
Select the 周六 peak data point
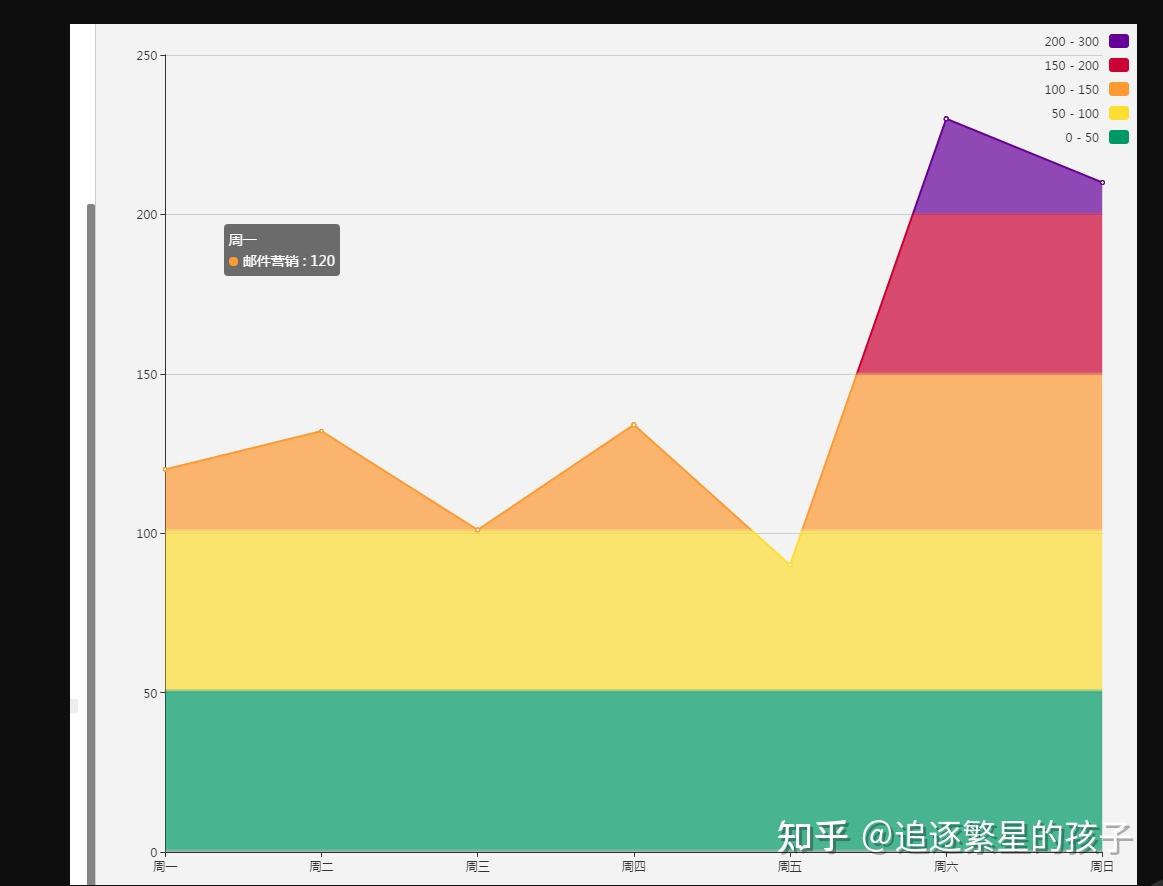tap(946, 119)
